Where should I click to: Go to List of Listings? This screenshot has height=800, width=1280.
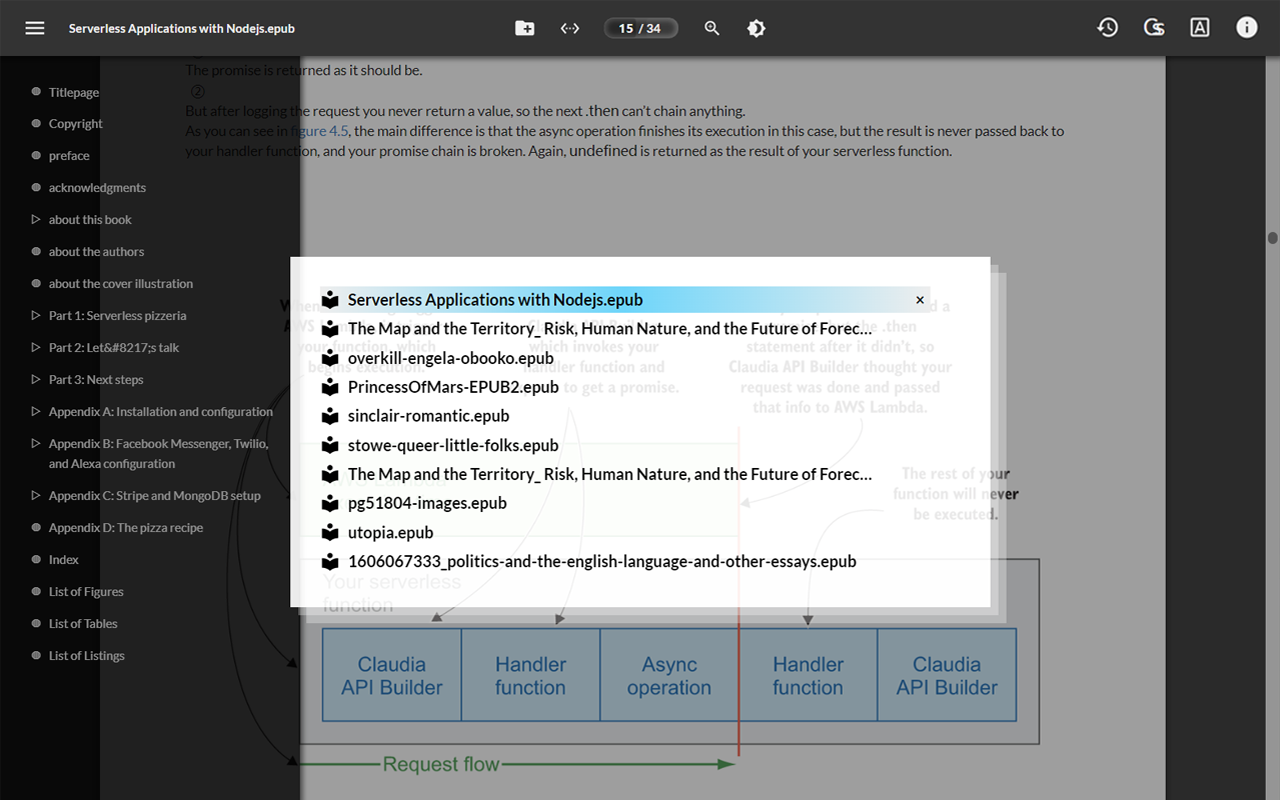click(x=87, y=656)
